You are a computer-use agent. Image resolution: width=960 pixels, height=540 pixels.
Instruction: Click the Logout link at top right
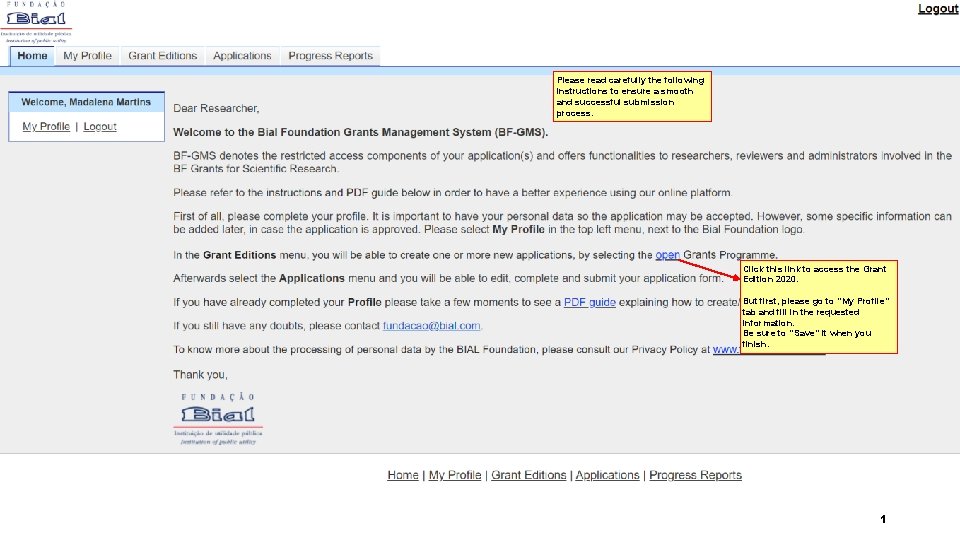[938, 9]
